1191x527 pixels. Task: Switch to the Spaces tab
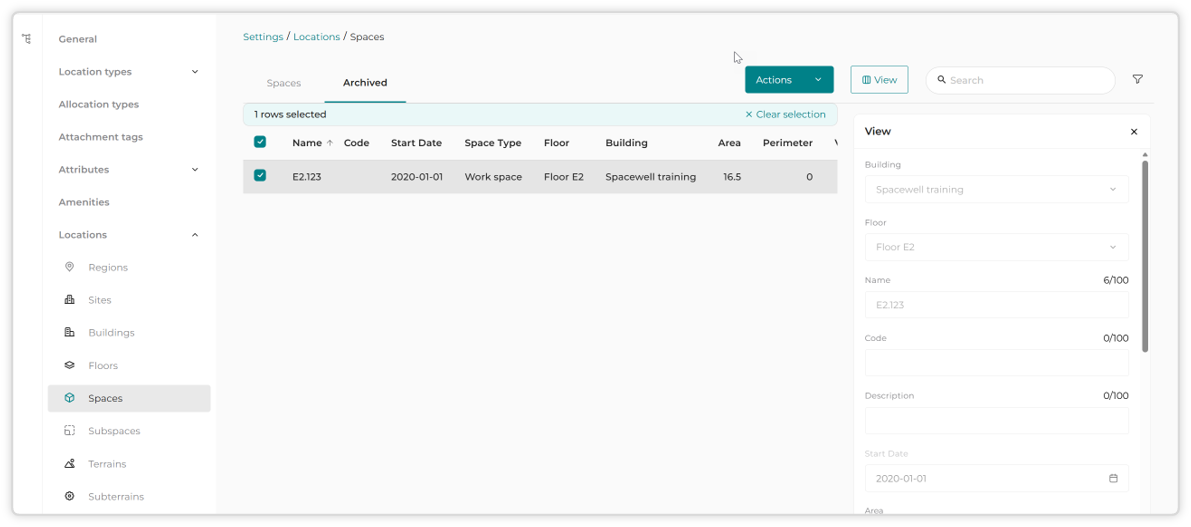coord(284,83)
